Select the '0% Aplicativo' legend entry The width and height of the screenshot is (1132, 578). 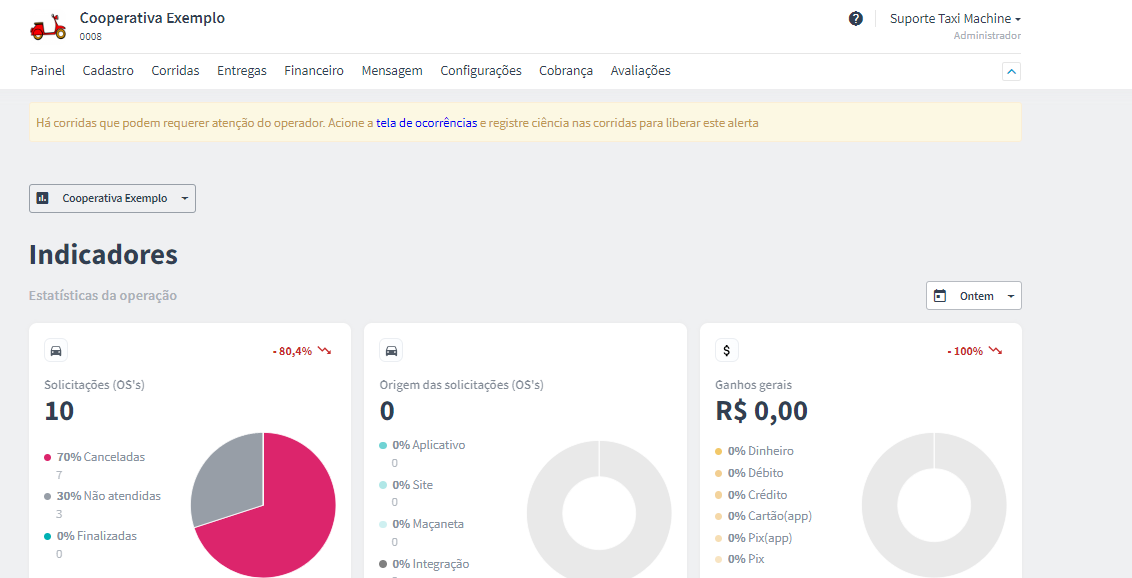click(422, 445)
